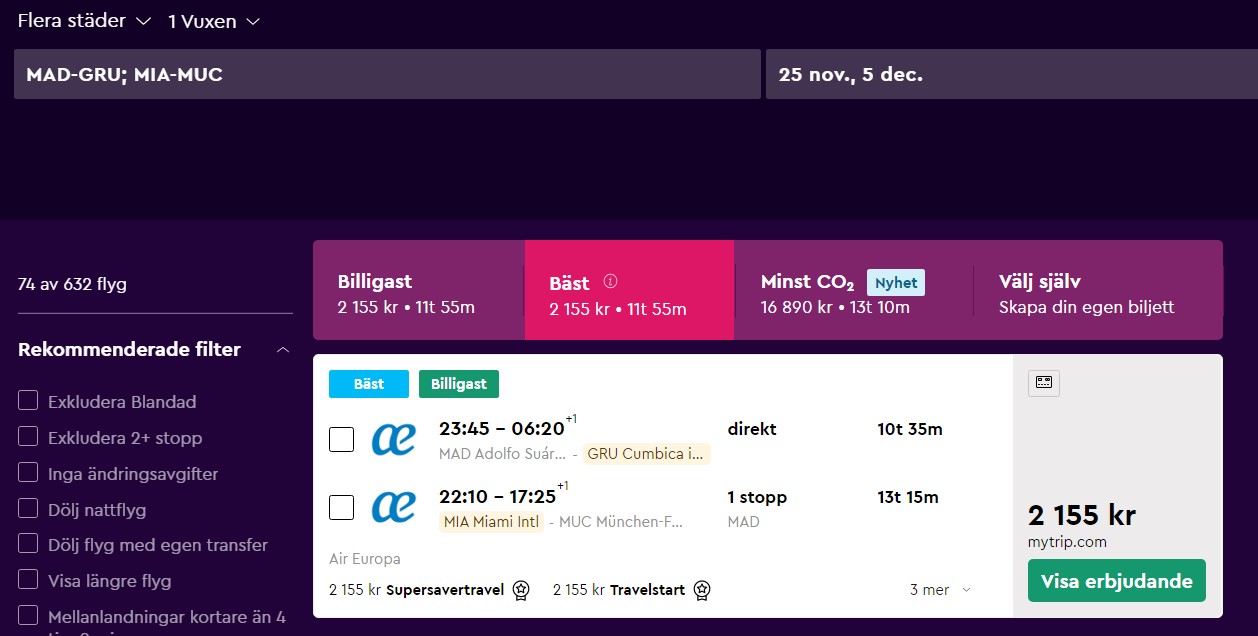The image size is (1258, 636).
Task: Enable the Dölj nattflyg checkbox
Action: pos(28,509)
